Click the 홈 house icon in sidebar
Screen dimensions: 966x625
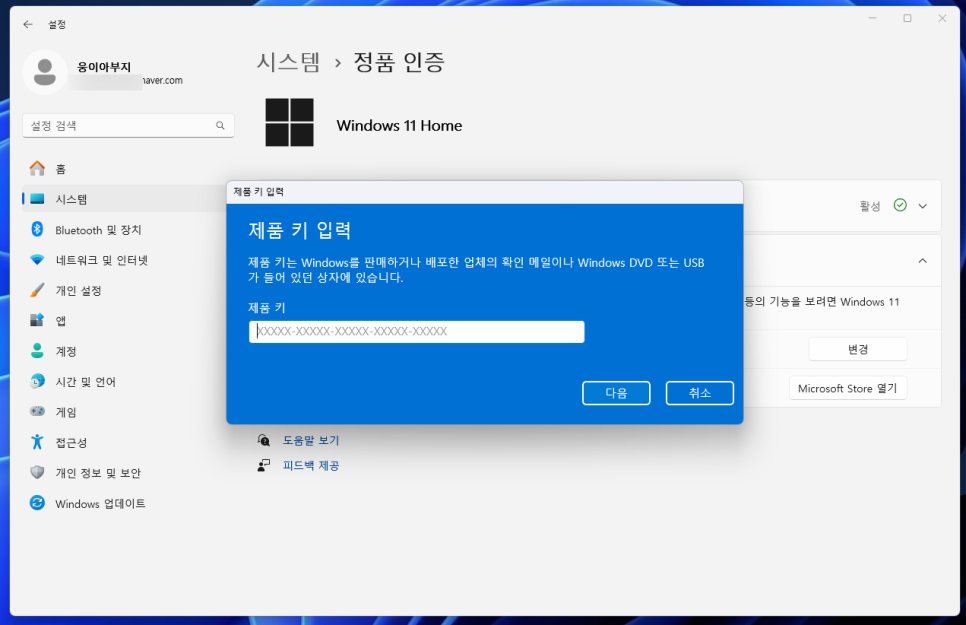tap(38, 168)
